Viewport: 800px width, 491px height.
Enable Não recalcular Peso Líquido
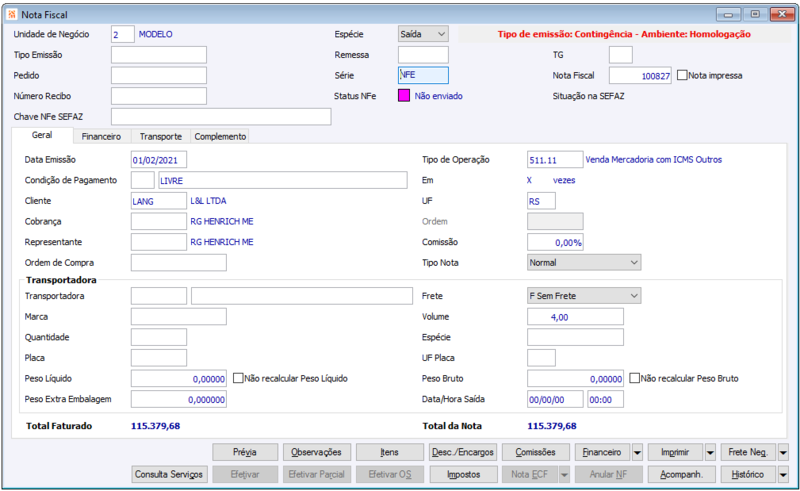[238, 378]
